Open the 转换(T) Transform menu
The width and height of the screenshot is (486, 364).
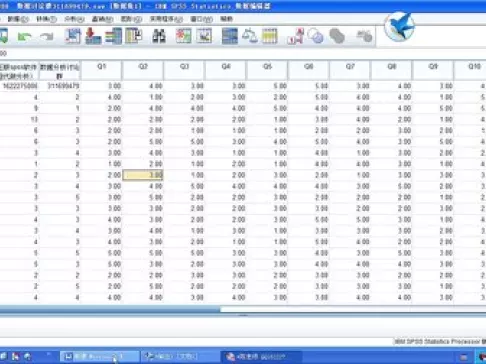[x=46, y=19]
